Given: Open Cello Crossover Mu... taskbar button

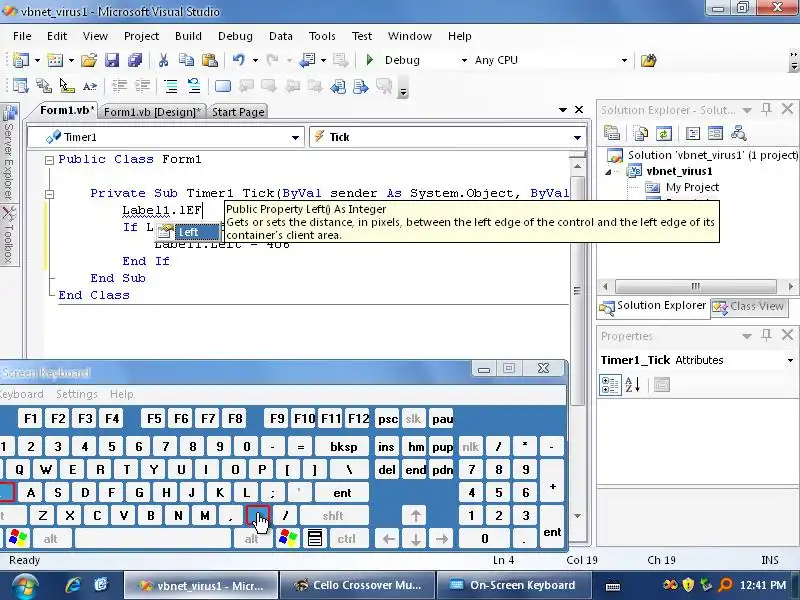Looking at the screenshot, I should (357, 585).
